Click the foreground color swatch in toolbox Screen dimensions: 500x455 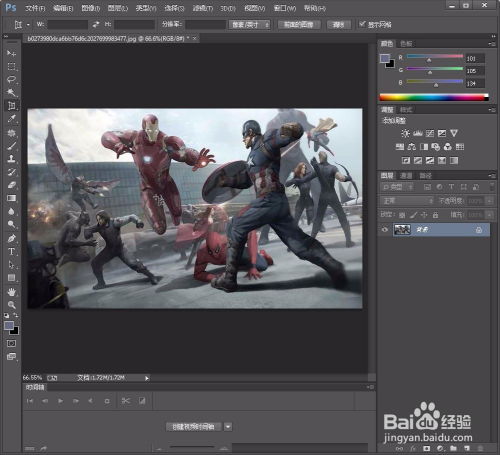pyautogui.click(x=9, y=325)
